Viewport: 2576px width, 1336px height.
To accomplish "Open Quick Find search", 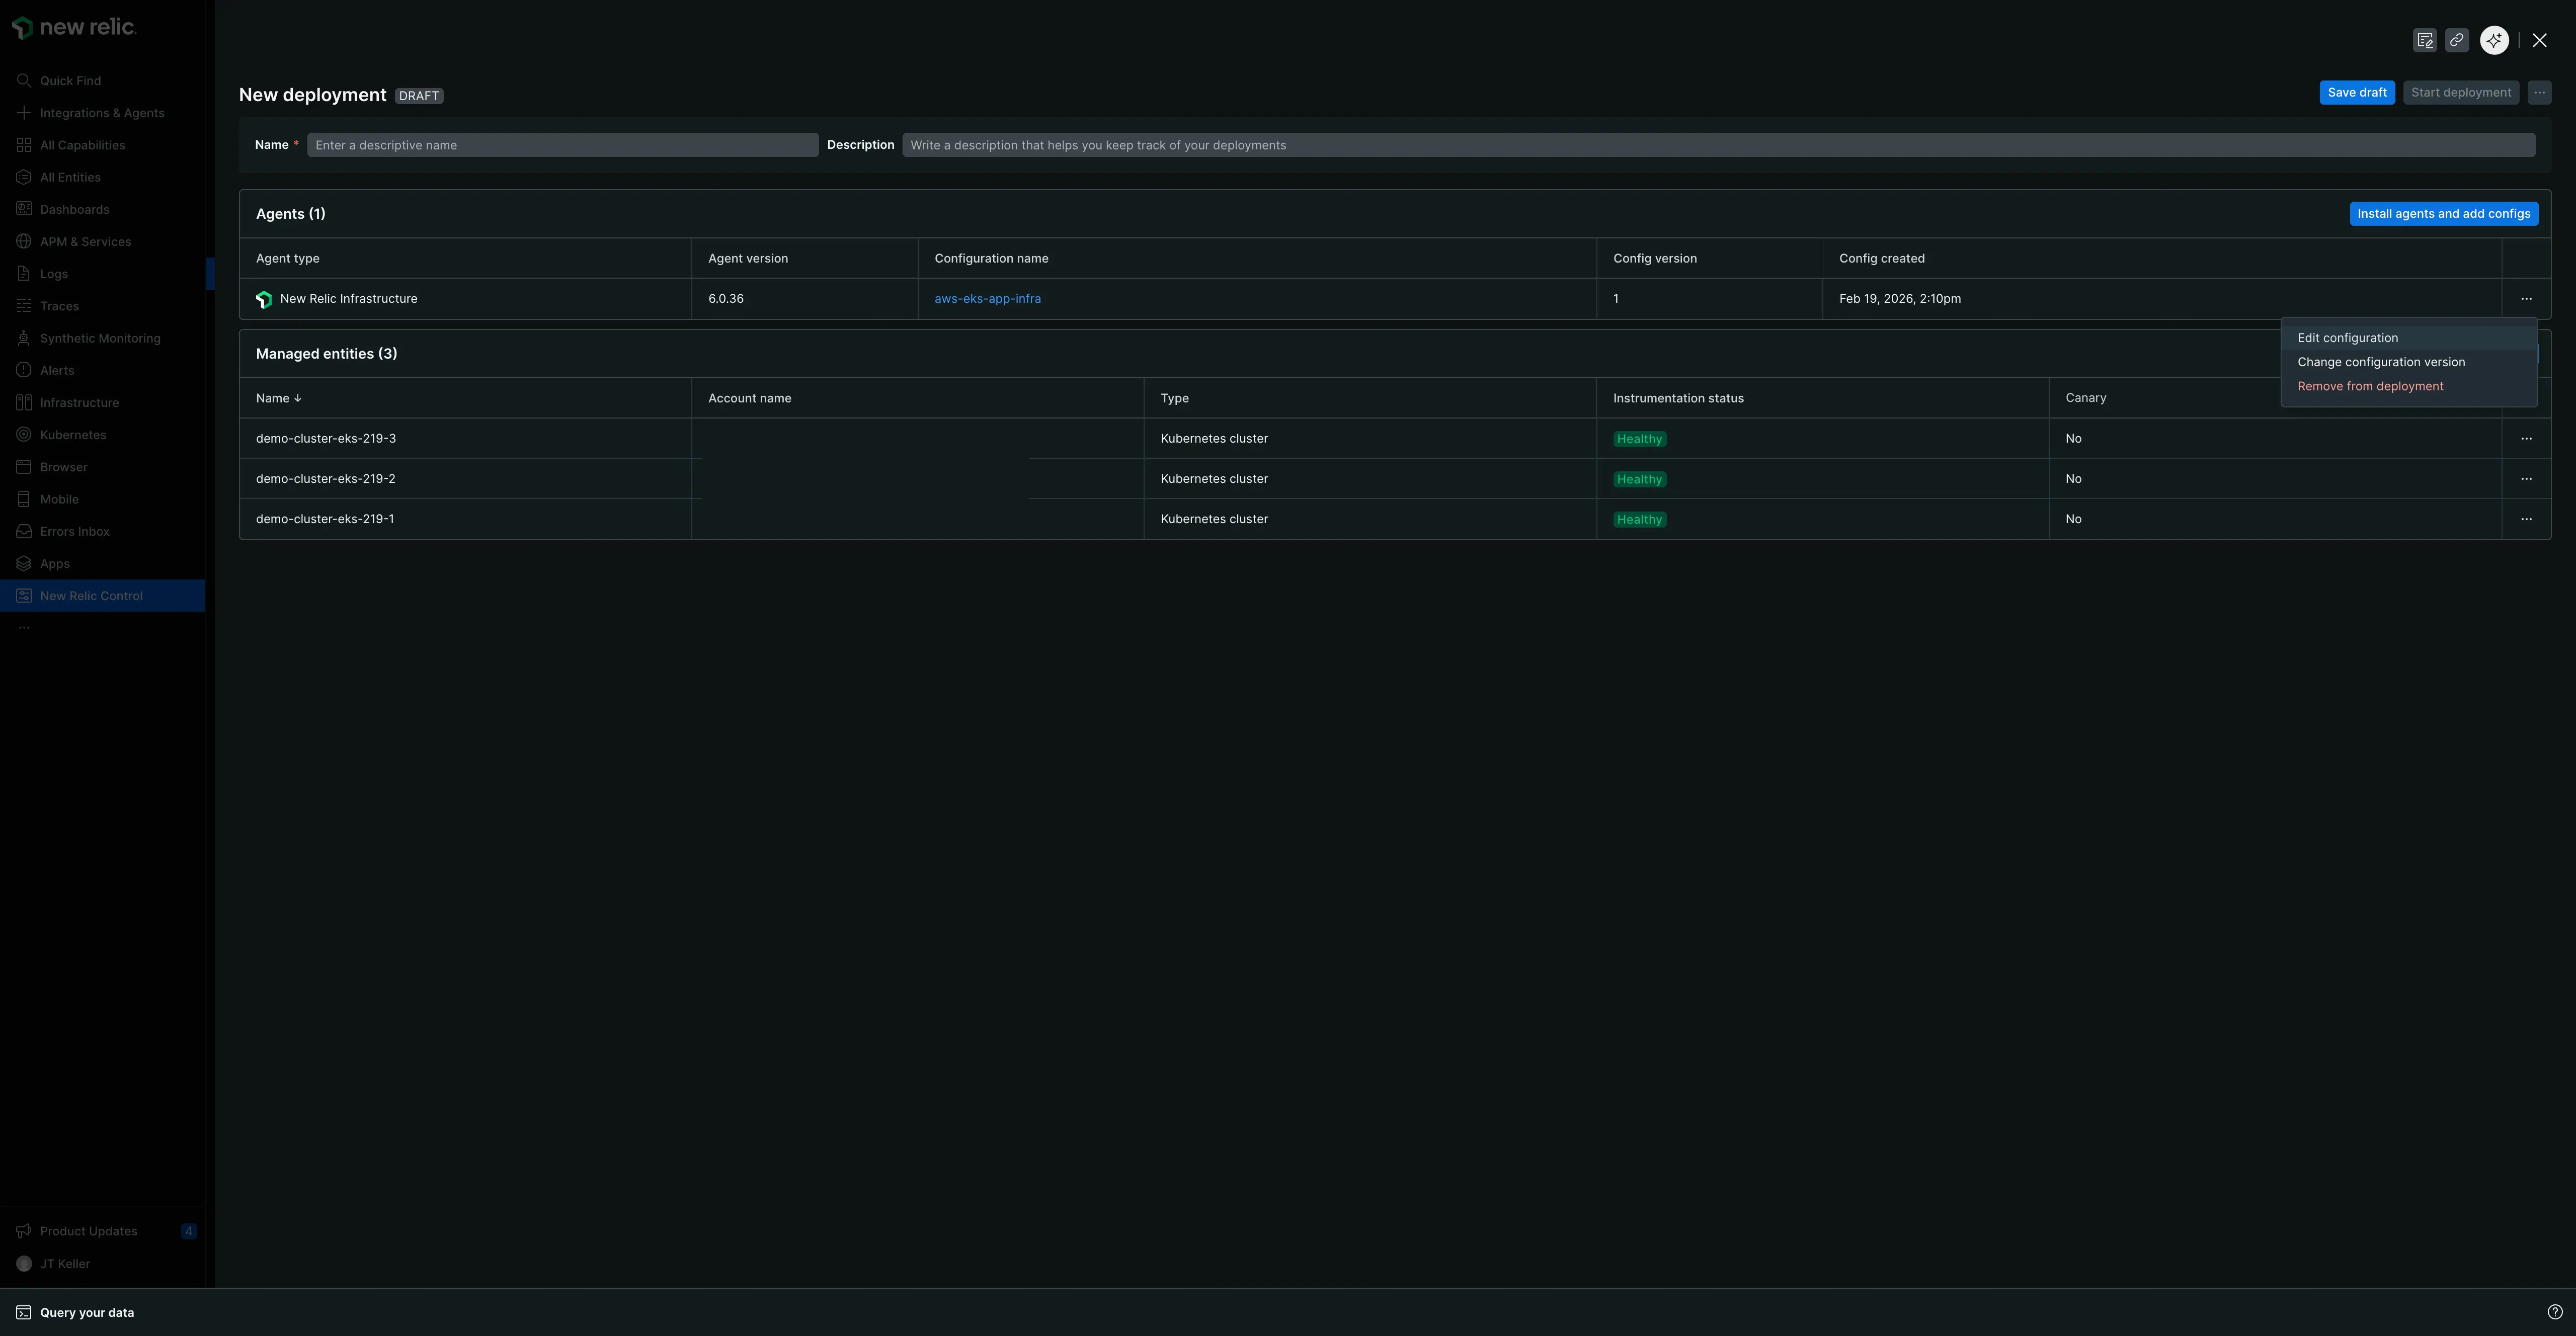I will point(70,80).
